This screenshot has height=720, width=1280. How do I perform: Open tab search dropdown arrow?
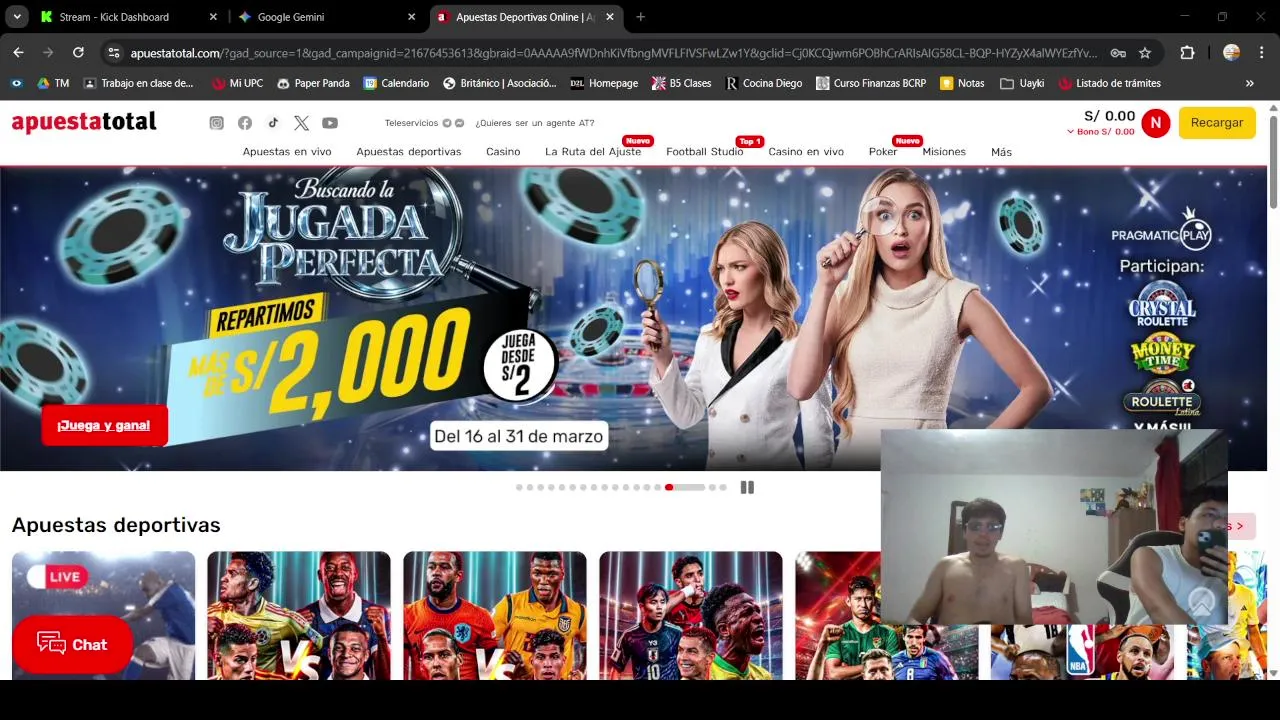(17, 17)
